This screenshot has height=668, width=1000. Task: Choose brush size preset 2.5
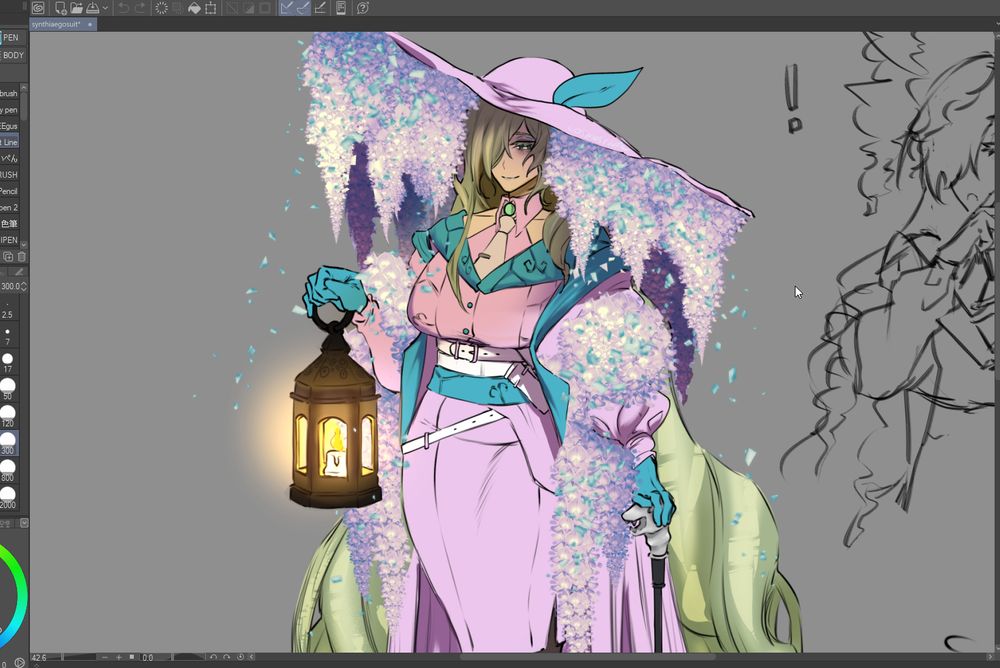(8, 310)
